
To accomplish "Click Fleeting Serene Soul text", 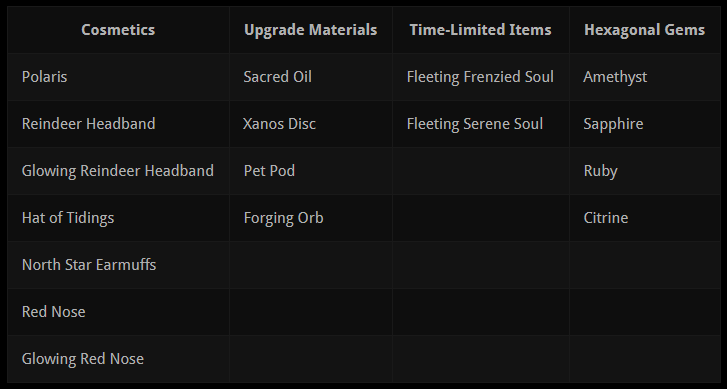I will click(x=475, y=124).
